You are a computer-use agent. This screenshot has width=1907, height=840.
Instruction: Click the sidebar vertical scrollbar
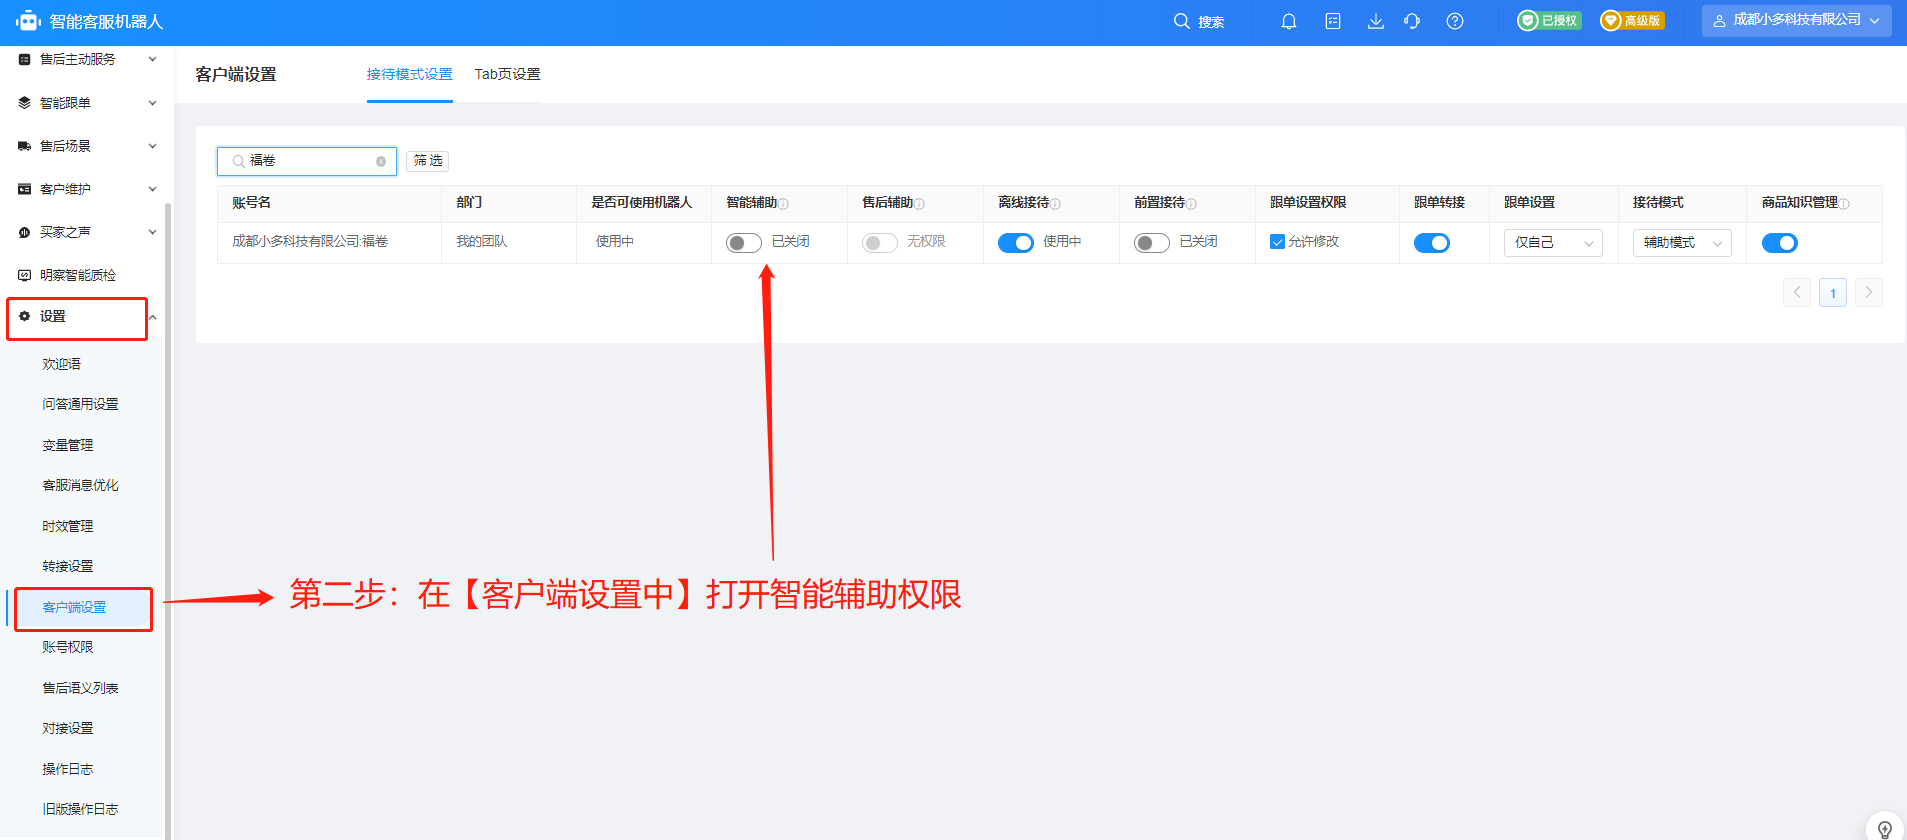[168, 520]
